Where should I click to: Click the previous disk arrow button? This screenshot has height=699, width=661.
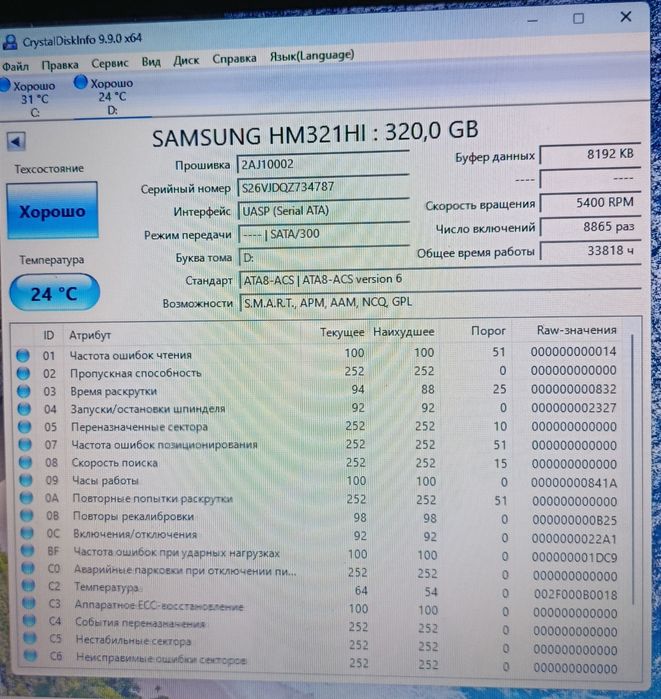coord(16,142)
